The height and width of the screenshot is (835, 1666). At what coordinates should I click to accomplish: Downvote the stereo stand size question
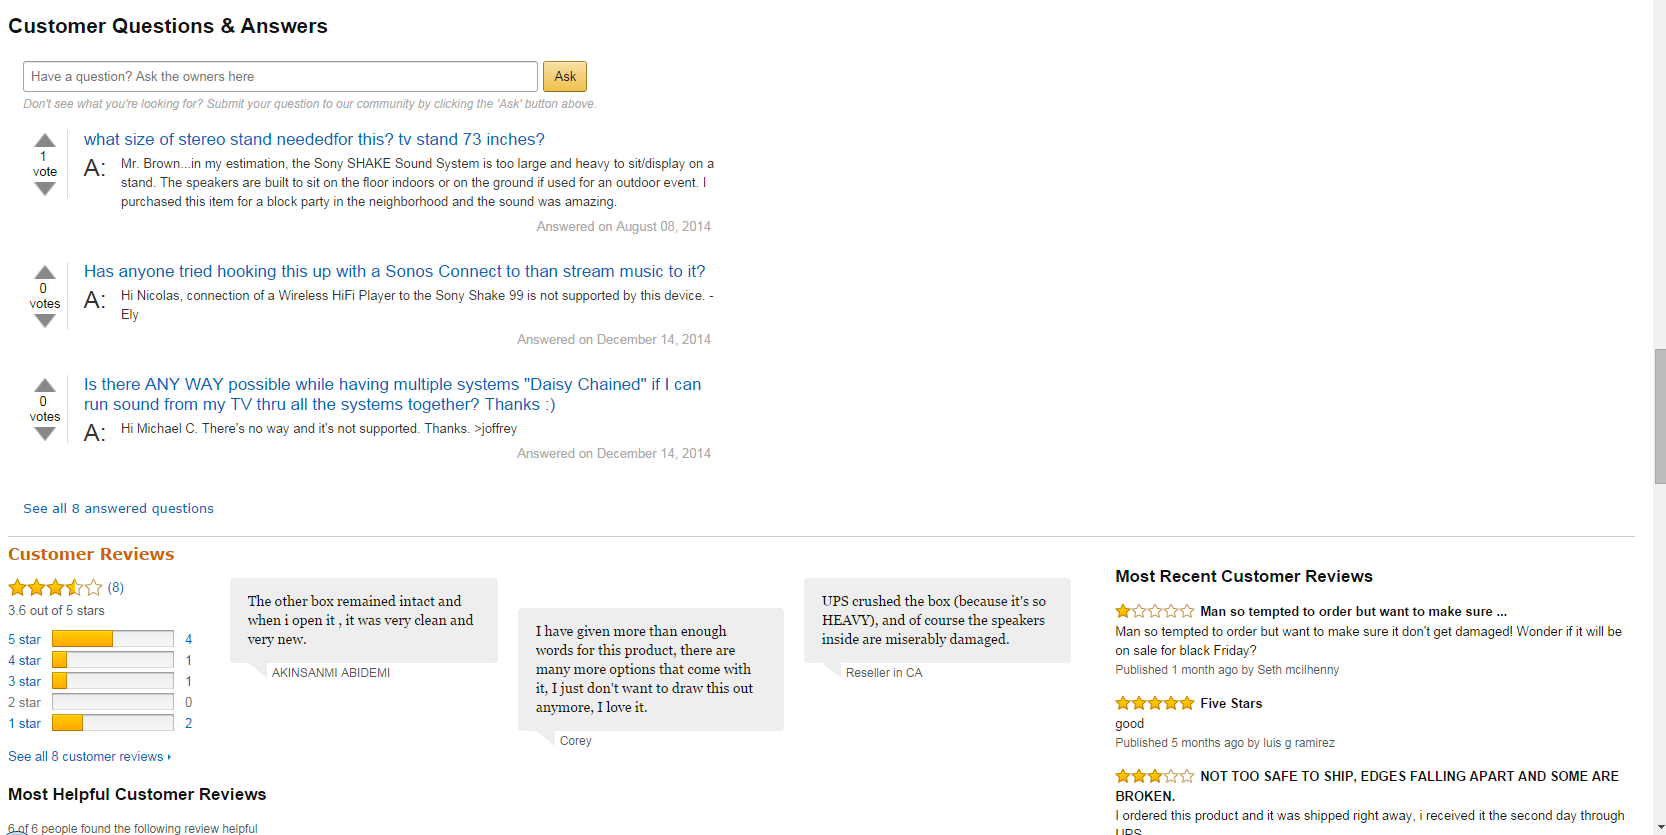(45, 189)
